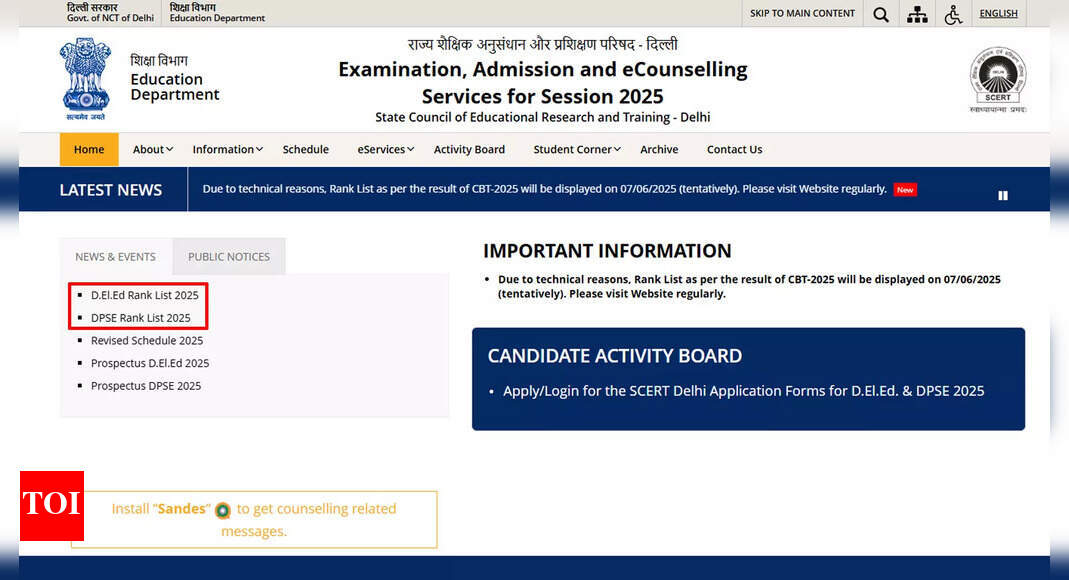
Task: Switch language via ENGLISH toggle link
Action: [x=998, y=14]
